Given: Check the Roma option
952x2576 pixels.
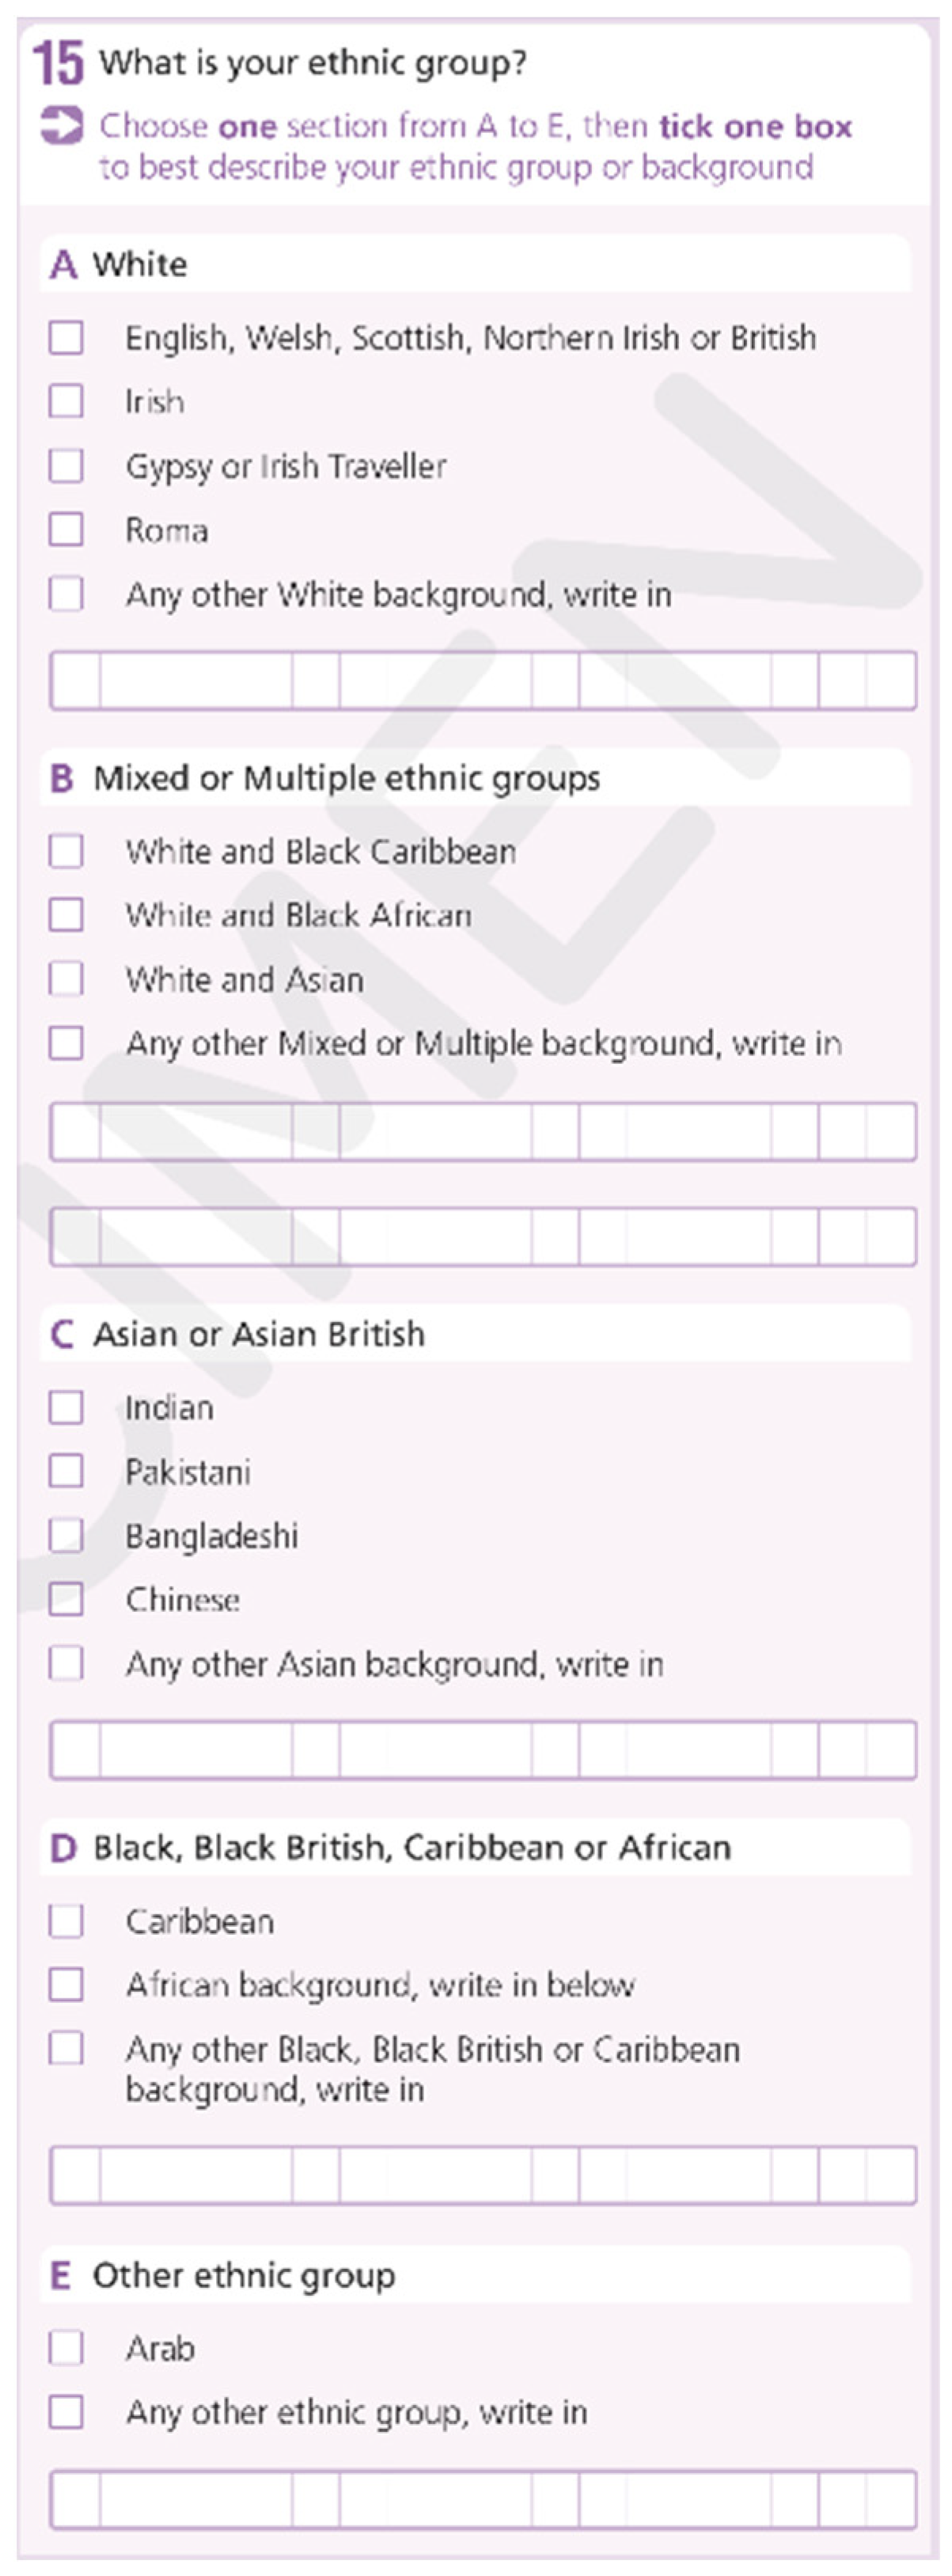Looking at the screenshot, I should click(66, 530).
